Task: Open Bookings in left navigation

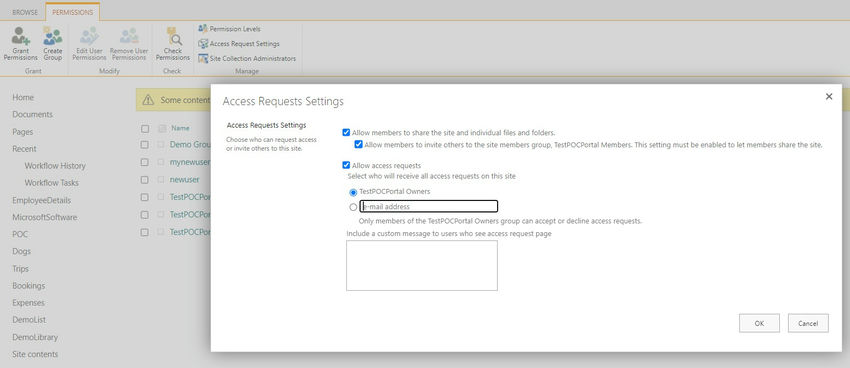Action: 29,286
